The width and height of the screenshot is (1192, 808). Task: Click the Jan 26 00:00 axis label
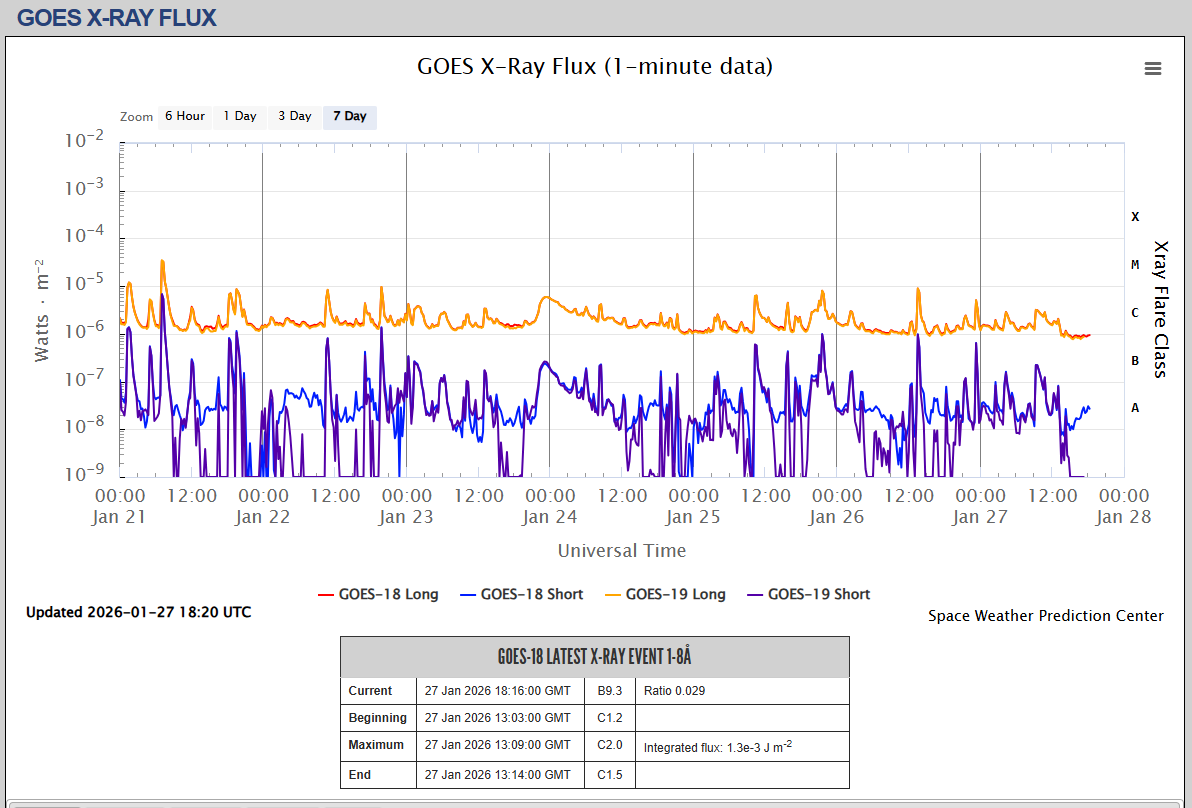(x=836, y=505)
